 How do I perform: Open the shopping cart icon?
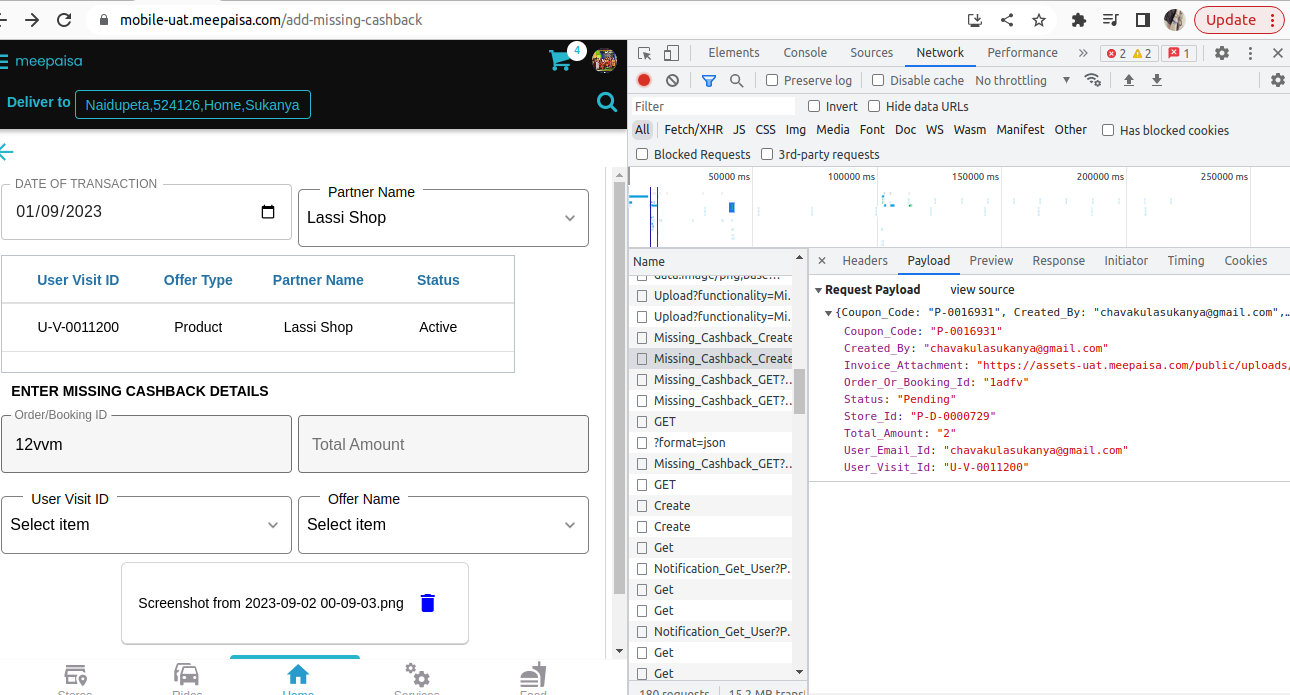coord(560,60)
